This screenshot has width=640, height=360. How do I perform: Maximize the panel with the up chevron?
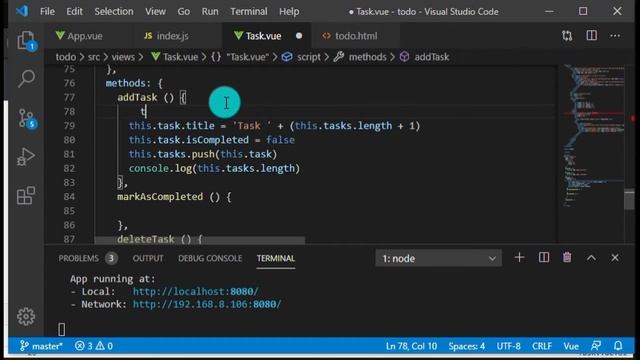591,258
